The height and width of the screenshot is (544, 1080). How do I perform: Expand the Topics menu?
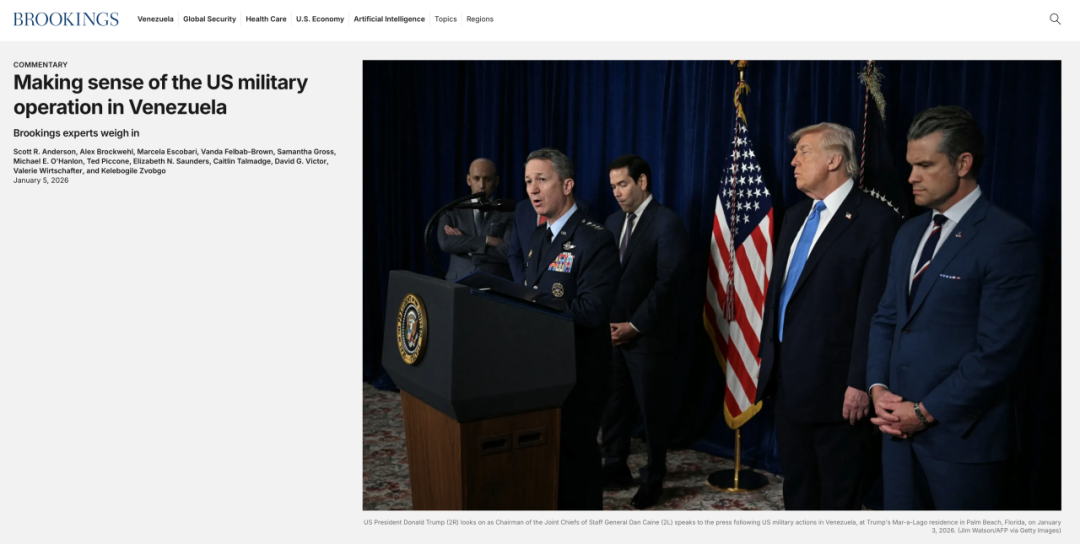[445, 19]
